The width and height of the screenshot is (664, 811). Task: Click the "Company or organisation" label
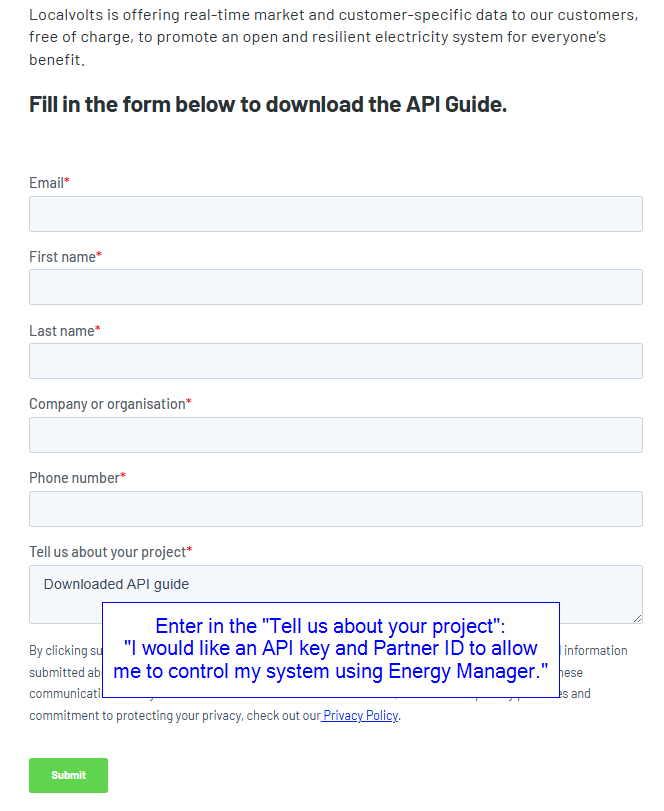tap(107, 404)
